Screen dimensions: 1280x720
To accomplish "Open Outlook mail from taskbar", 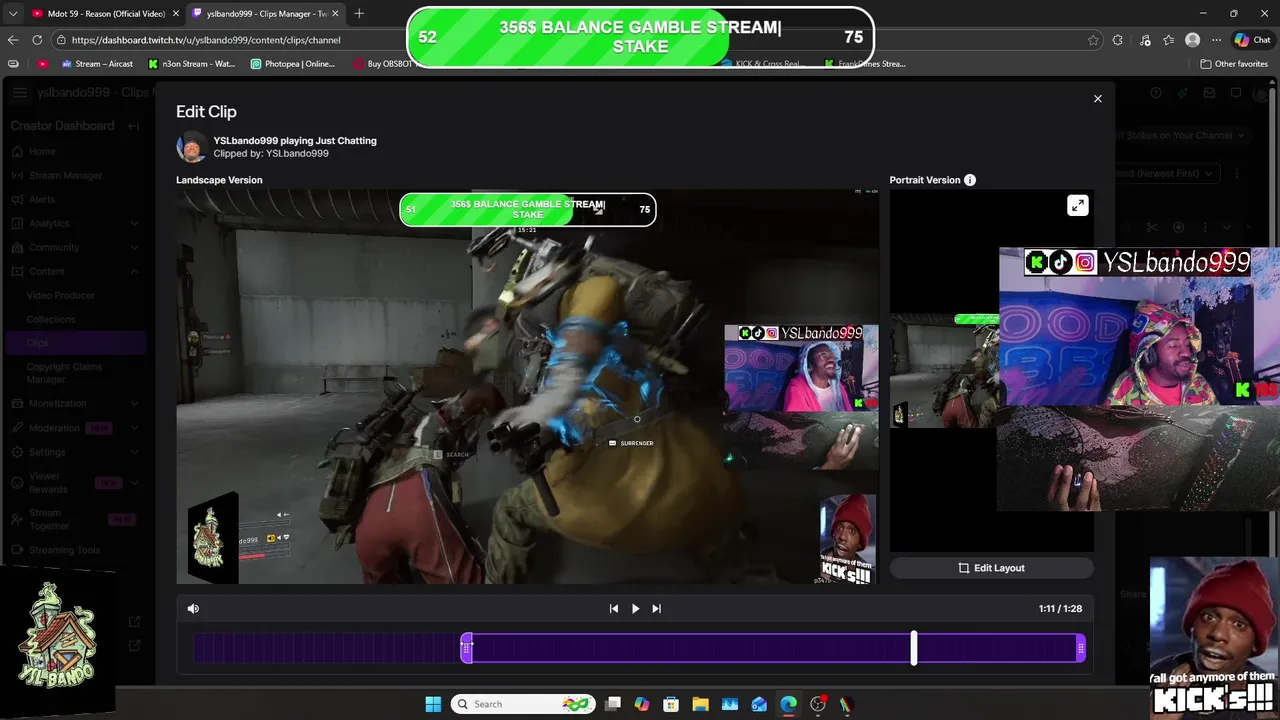I will (x=759, y=704).
